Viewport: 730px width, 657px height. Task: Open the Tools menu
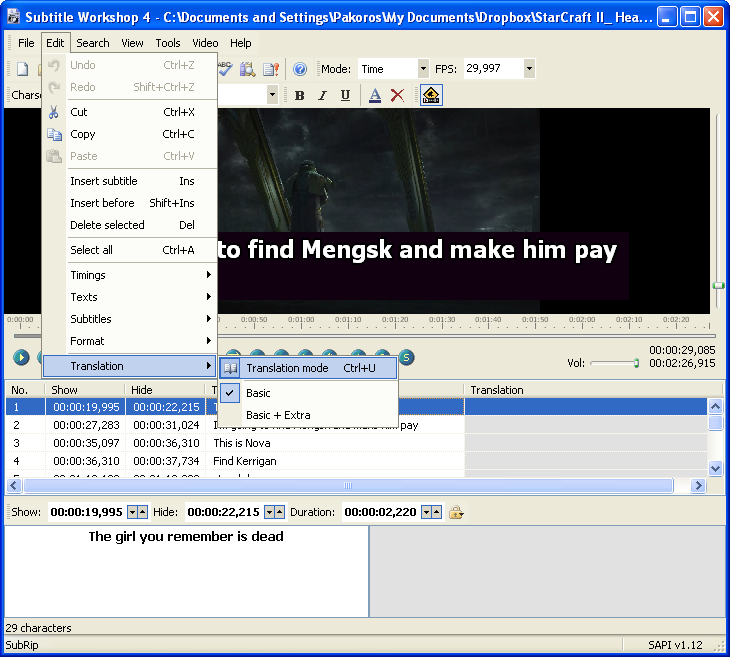click(168, 43)
